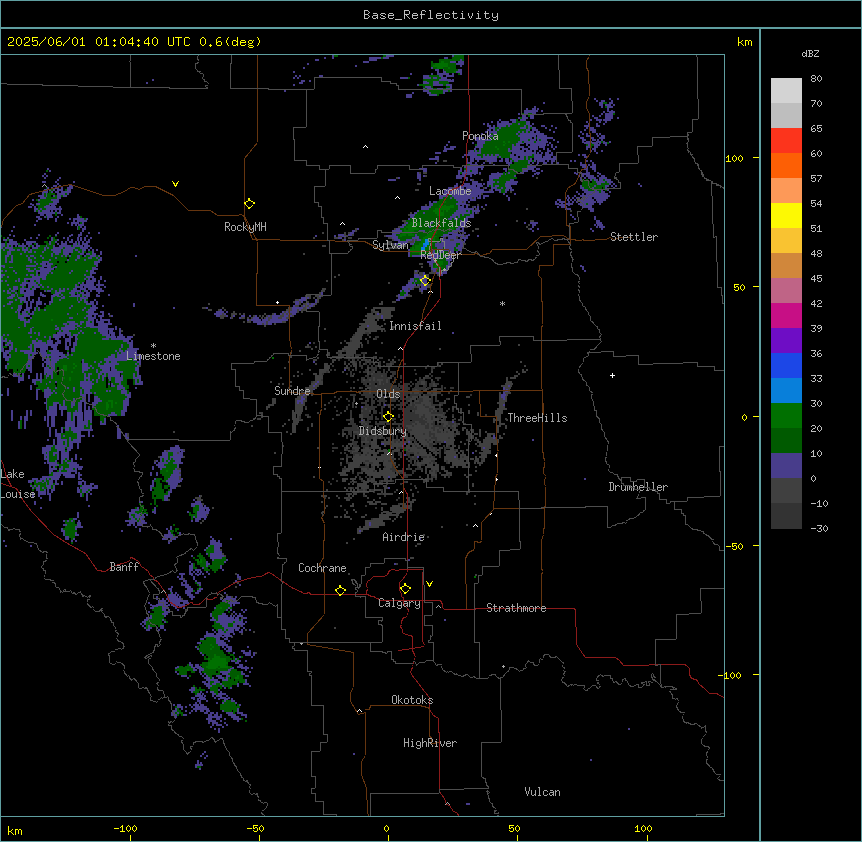Select the orange 57-60 dBZ legend swatch
This screenshot has width=862, height=842.
coord(786,165)
